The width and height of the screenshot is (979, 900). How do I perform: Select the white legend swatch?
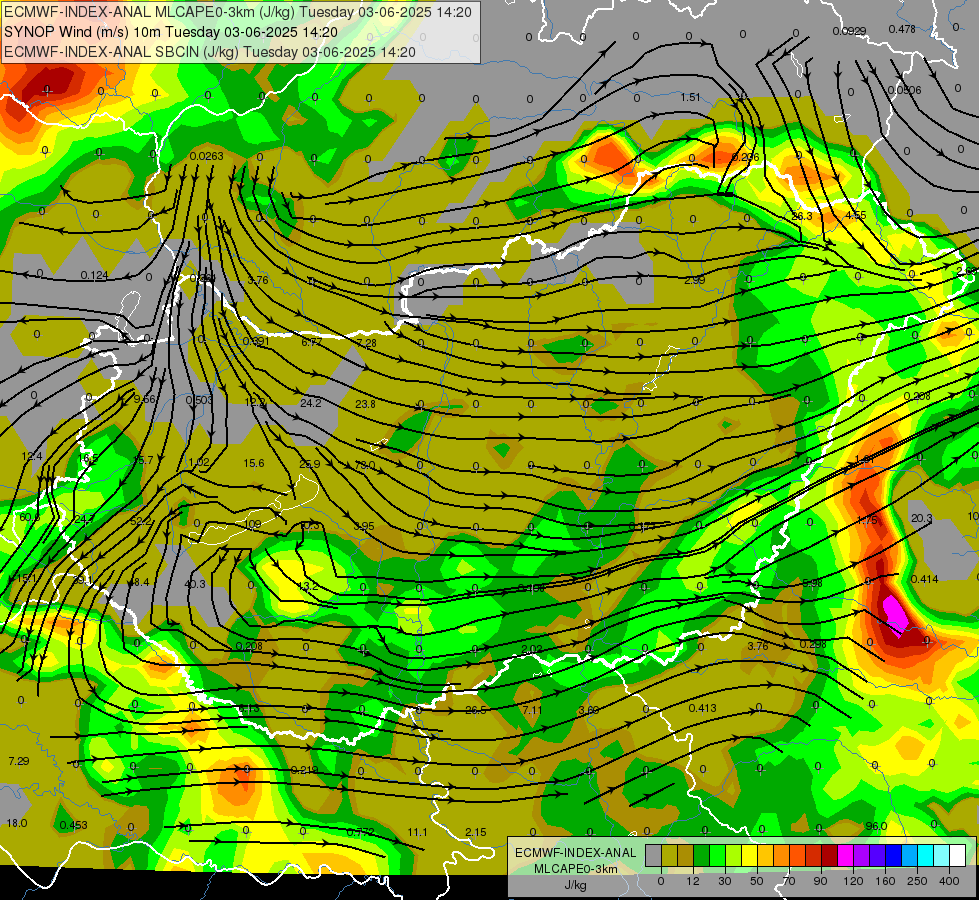coord(957,856)
